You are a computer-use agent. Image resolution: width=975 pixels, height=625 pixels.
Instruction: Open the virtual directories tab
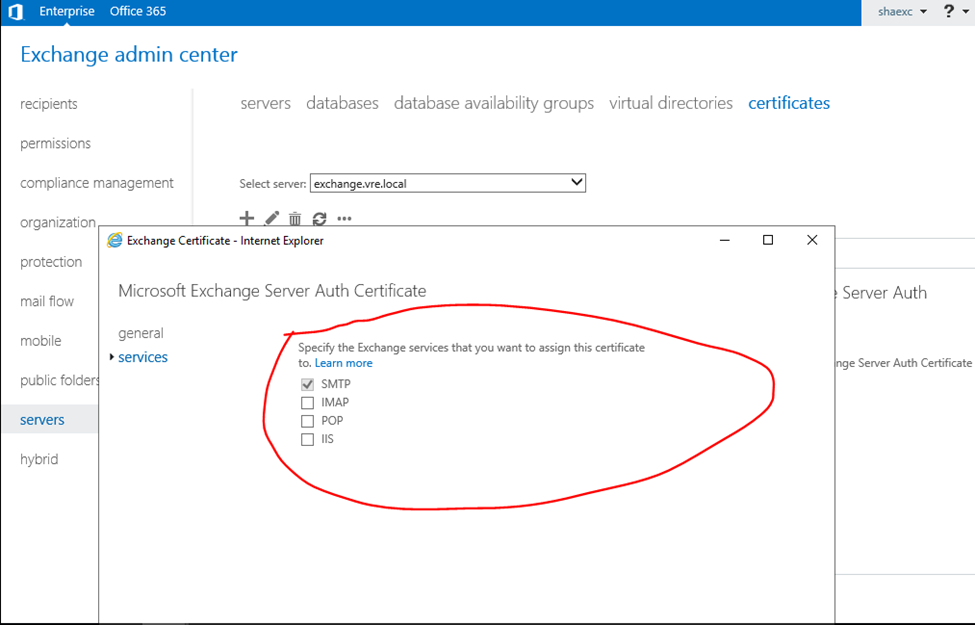pyautogui.click(x=670, y=103)
